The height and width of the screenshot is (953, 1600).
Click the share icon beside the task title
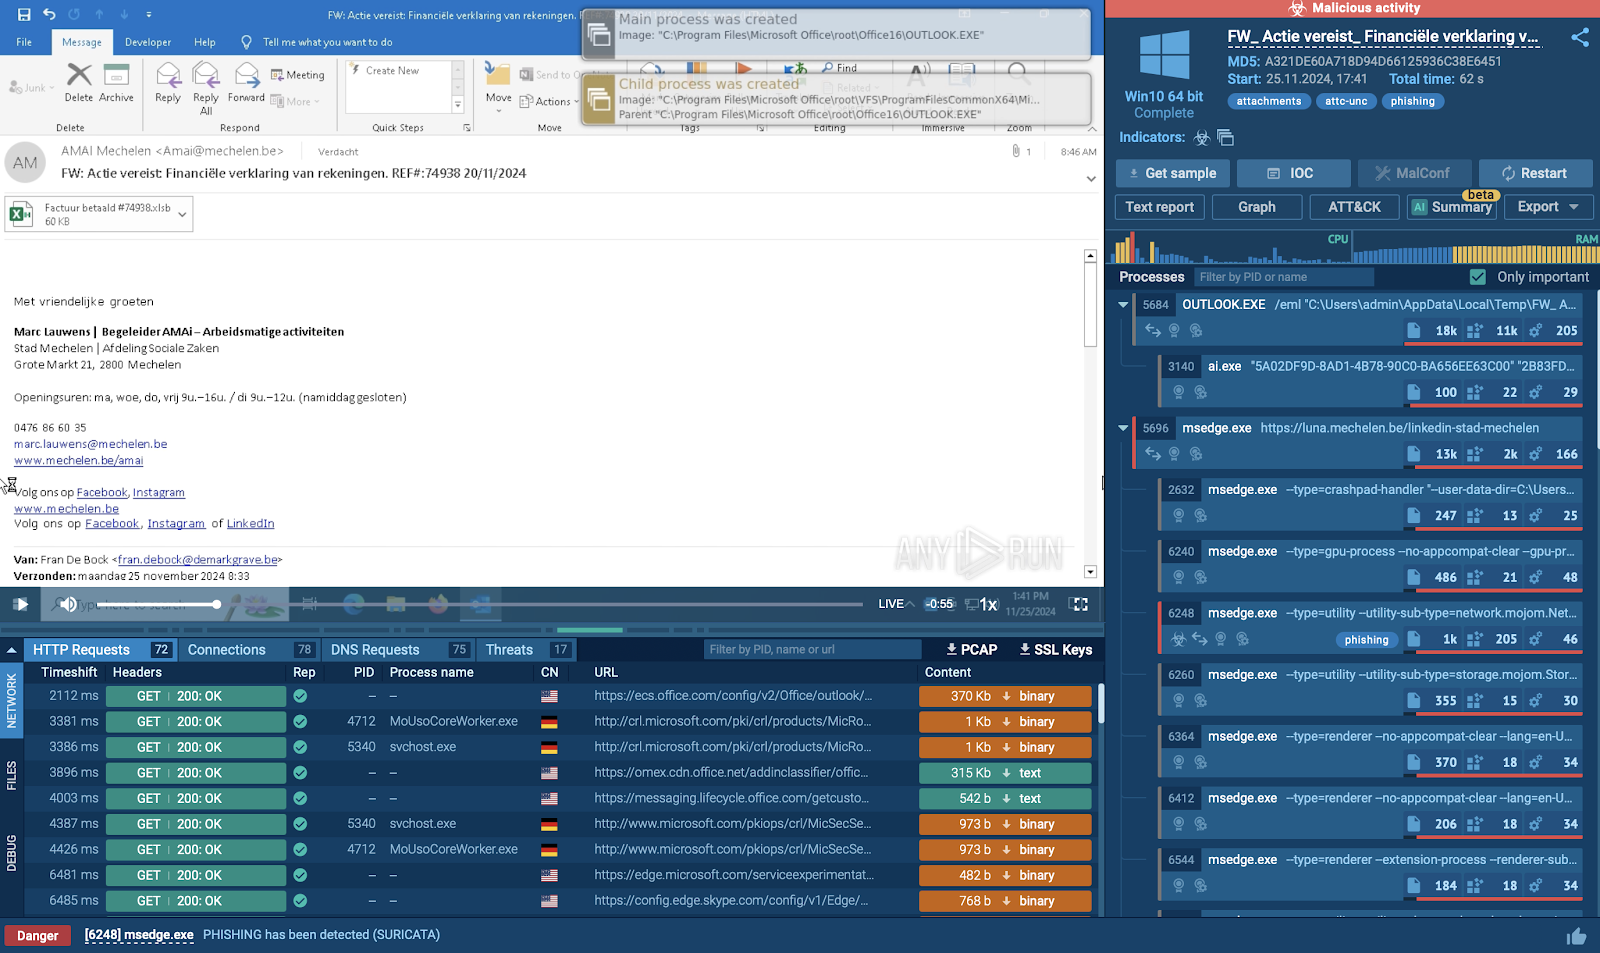[1580, 37]
